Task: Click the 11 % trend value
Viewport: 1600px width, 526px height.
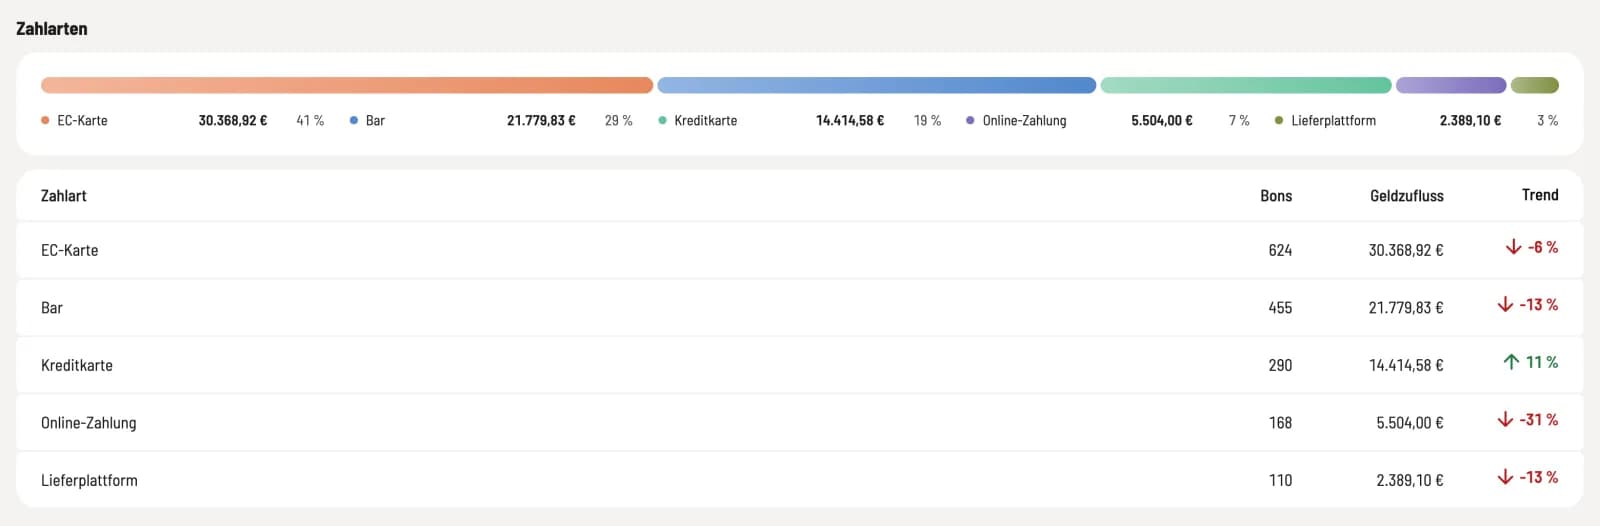Action: (x=1542, y=362)
